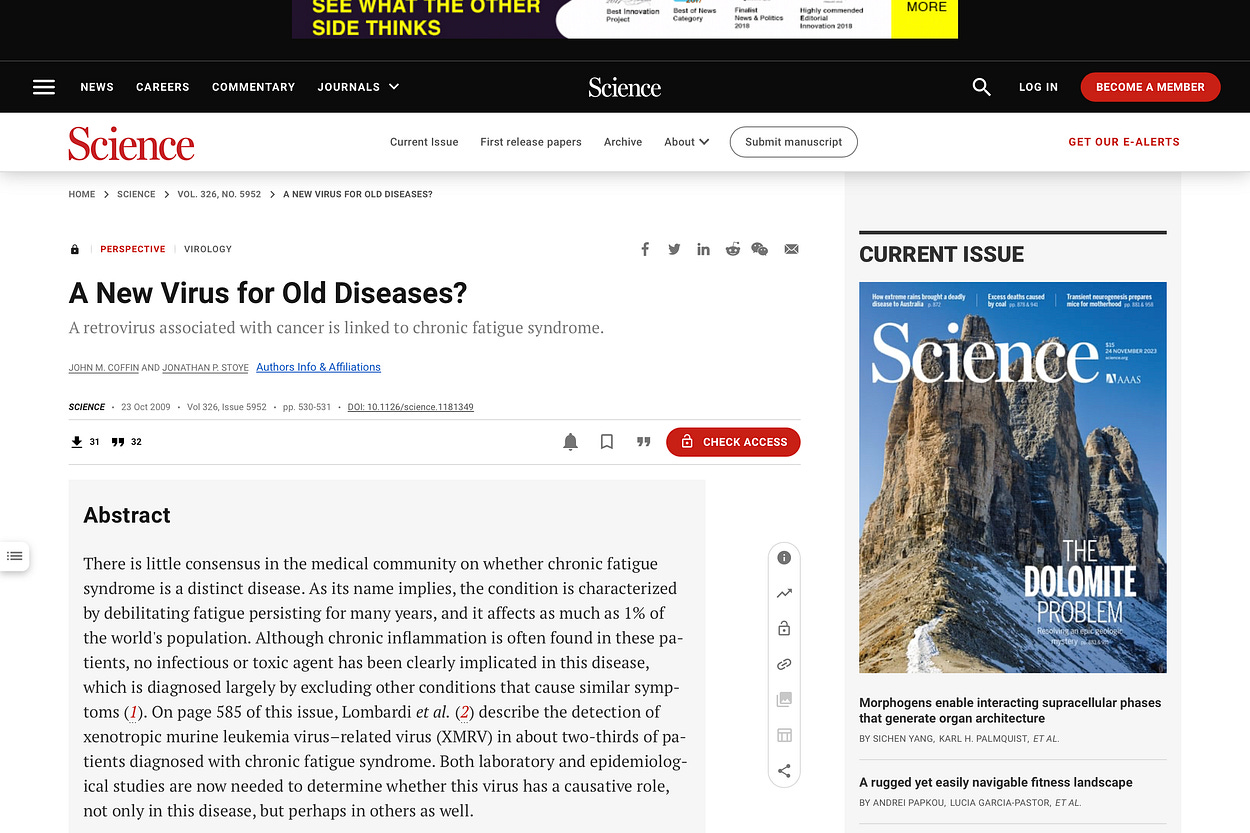Image resolution: width=1250 pixels, height=833 pixels.
Task: Click the share icon in side toolbar
Action: click(784, 771)
